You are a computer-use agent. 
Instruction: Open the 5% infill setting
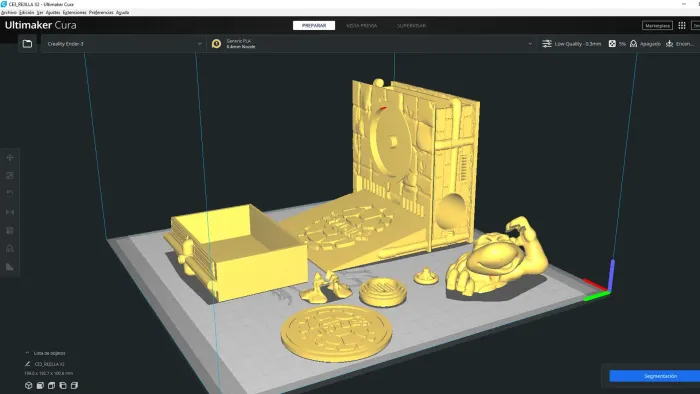point(617,44)
